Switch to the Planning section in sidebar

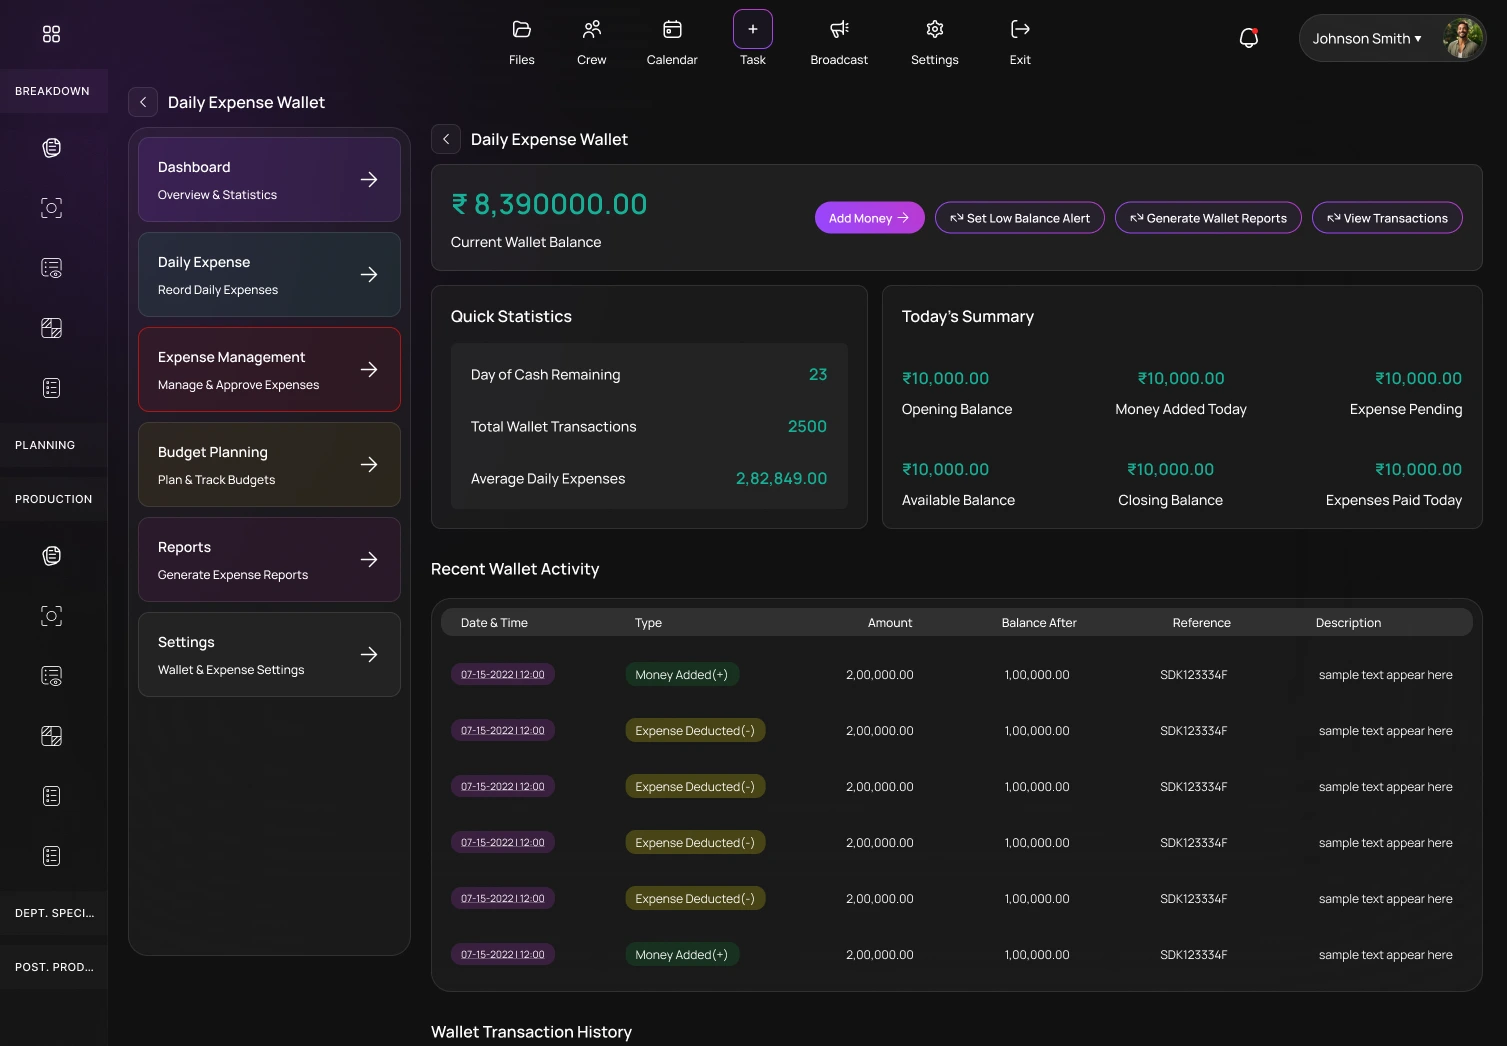point(44,444)
